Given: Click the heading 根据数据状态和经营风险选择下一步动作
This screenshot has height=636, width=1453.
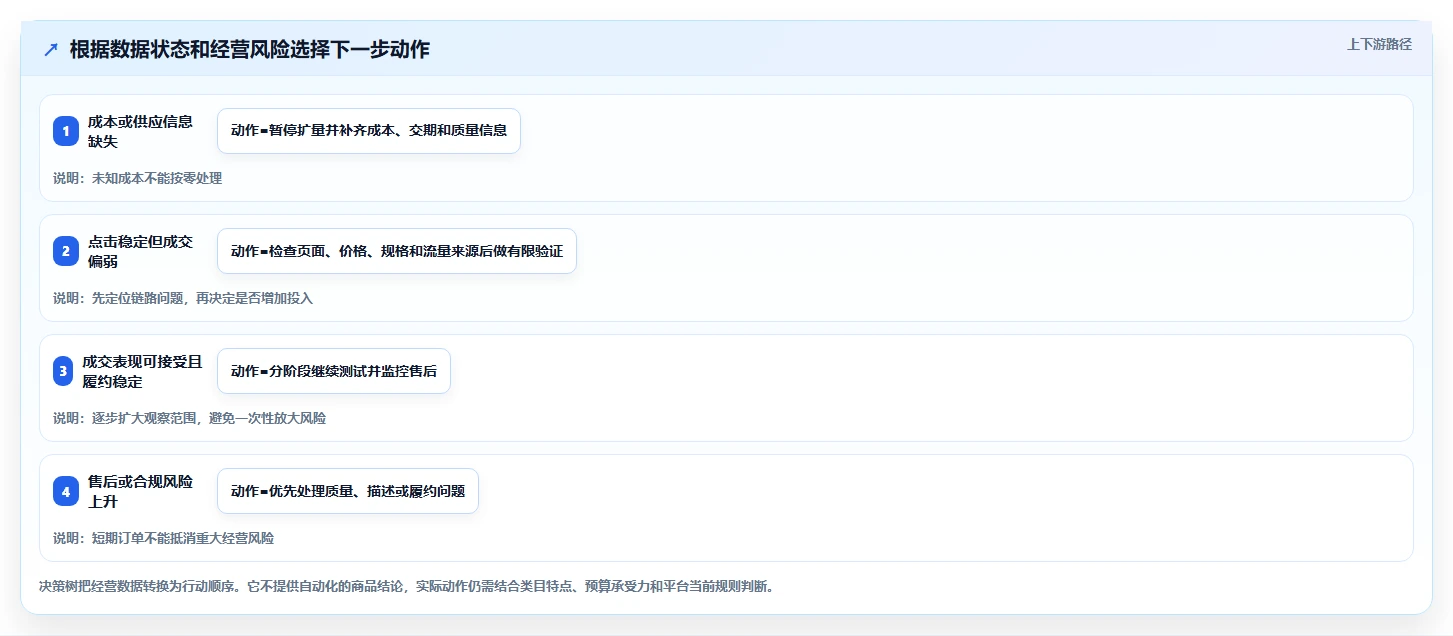Looking at the screenshot, I should pos(250,50).
